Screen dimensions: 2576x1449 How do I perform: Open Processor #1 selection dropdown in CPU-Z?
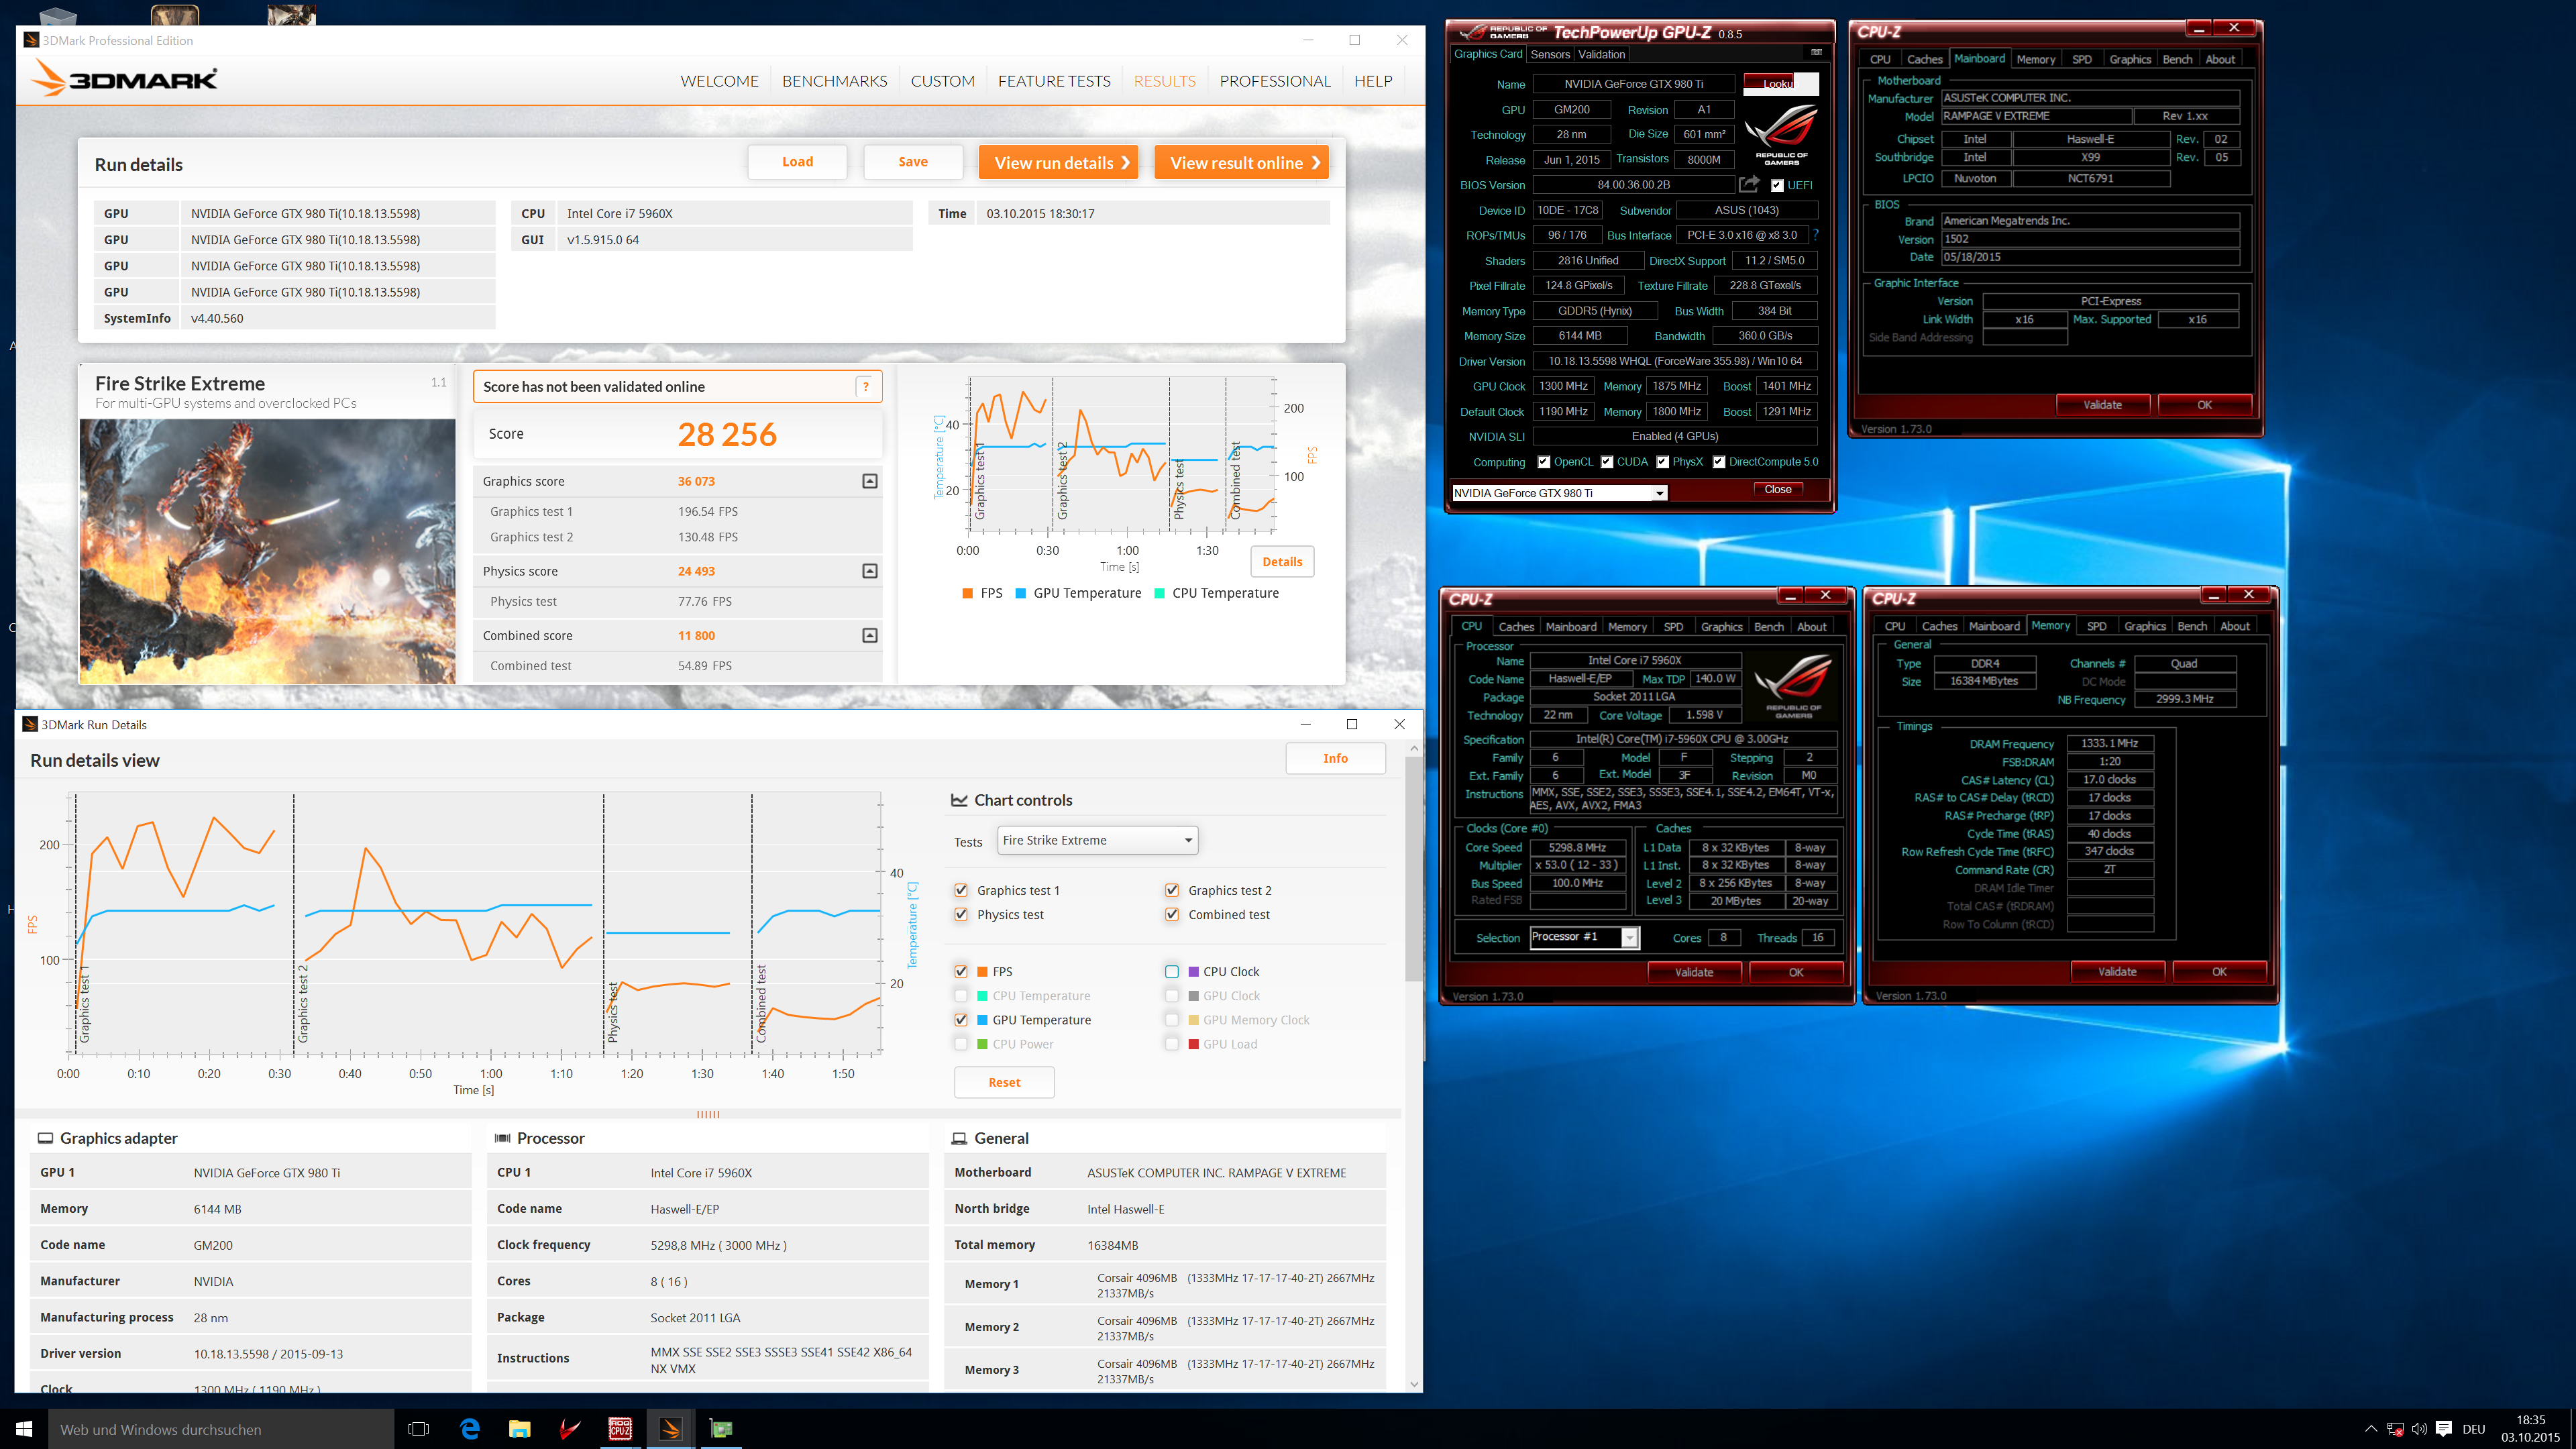pyautogui.click(x=1584, y=937)
